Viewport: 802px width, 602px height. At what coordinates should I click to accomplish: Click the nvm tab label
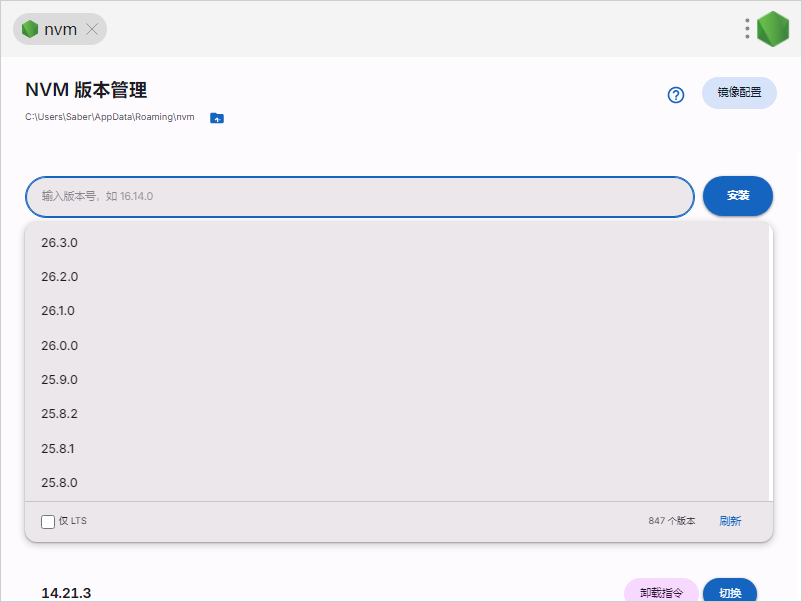(60, 29)
